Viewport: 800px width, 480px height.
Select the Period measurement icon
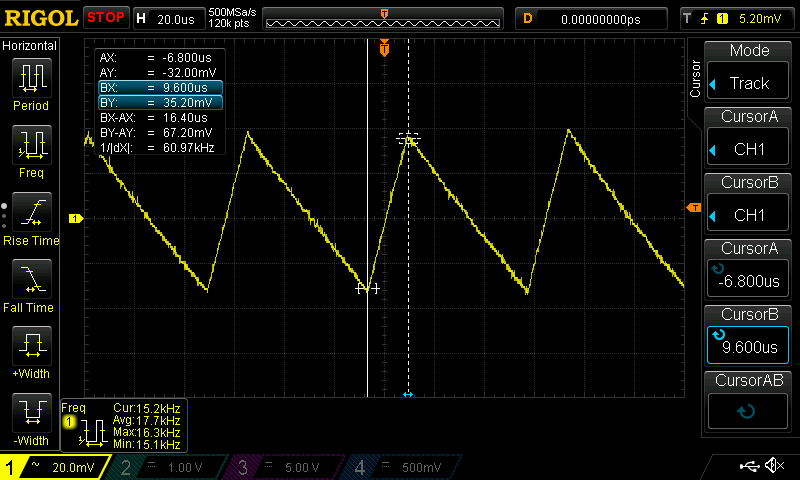coord(32,78)
